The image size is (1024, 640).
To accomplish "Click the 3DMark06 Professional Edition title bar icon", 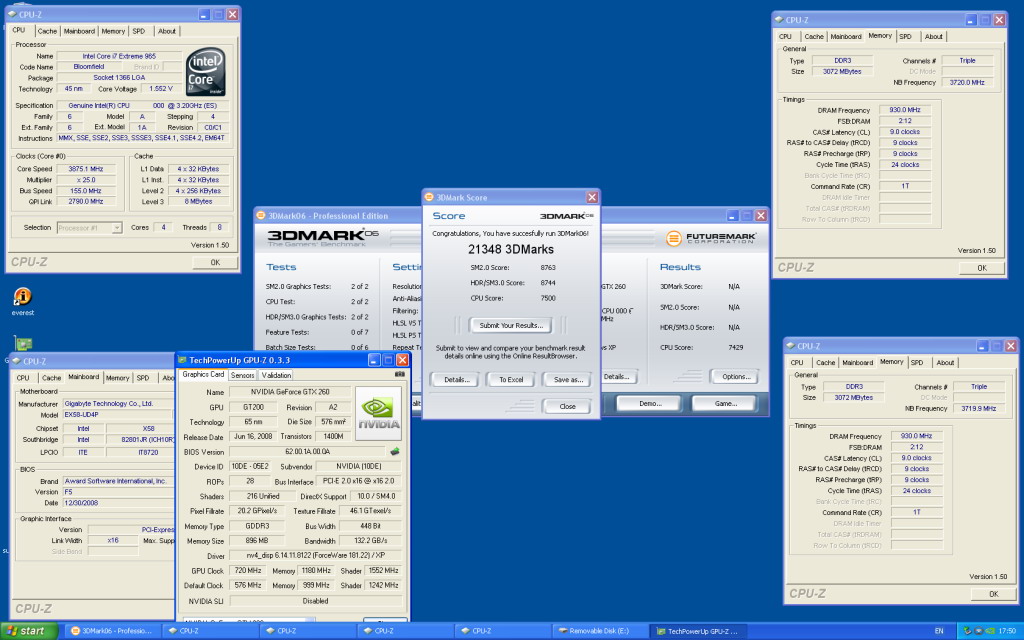I will coord(261,216).
